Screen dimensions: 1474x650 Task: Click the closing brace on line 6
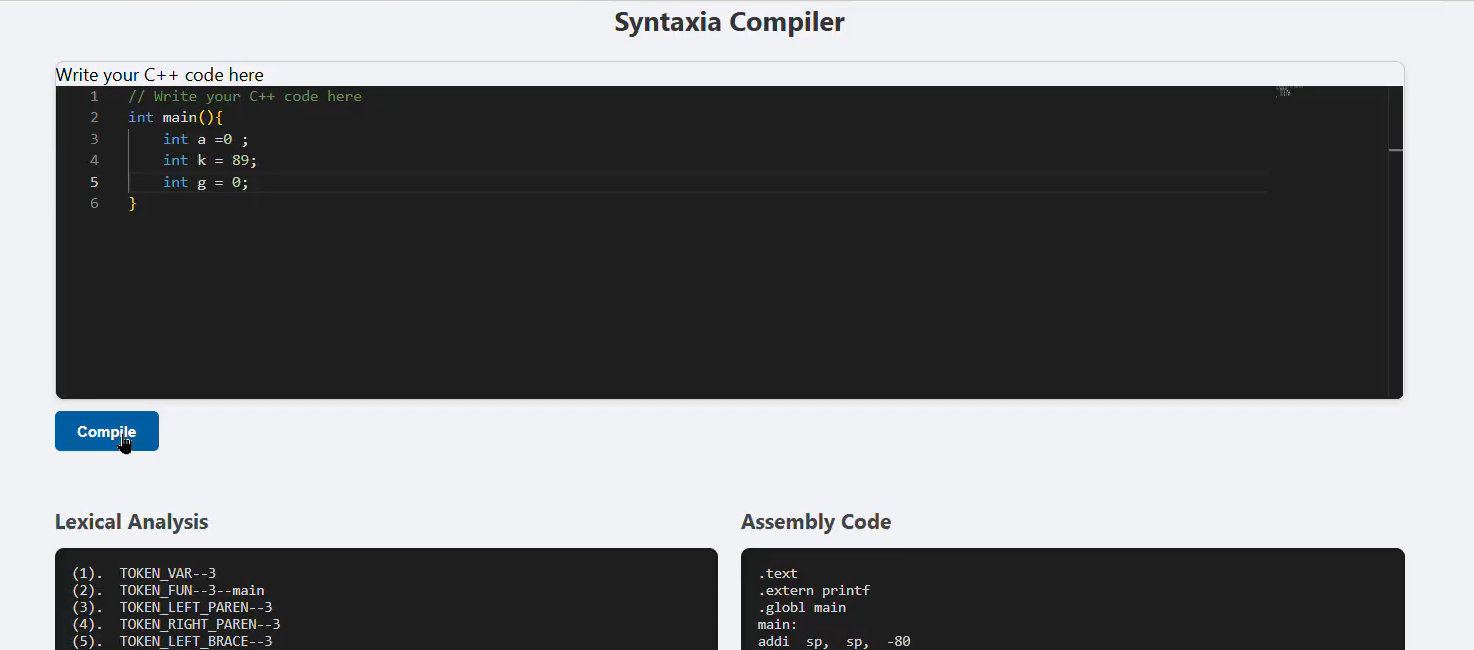pyautogui.click(x=132, y=203)
